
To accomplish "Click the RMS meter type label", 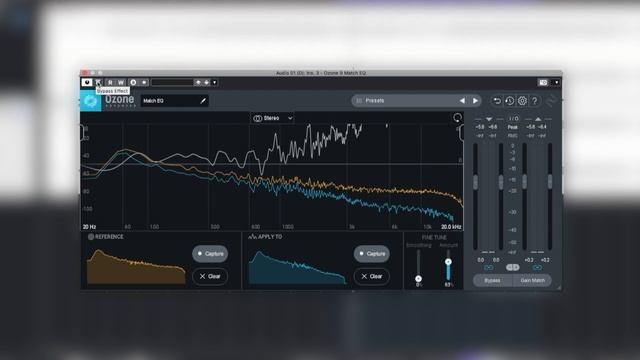I will point(513,136).
